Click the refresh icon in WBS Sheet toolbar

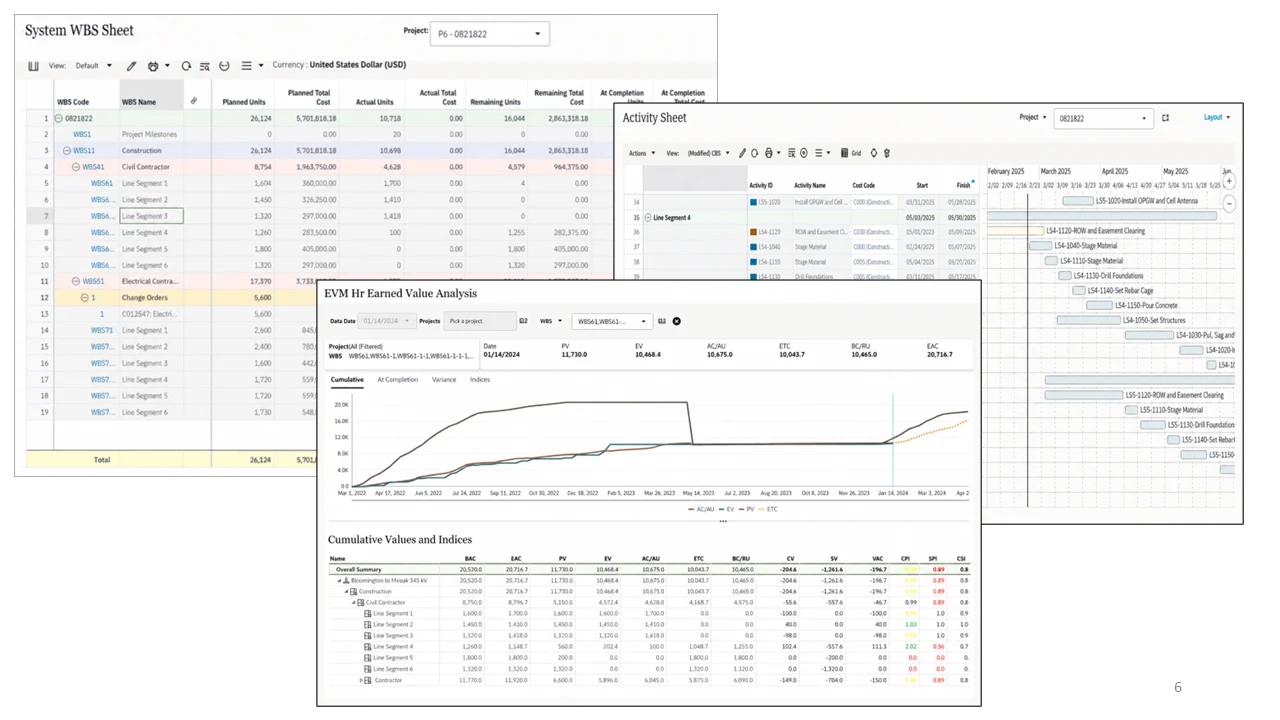click(186, 66)
